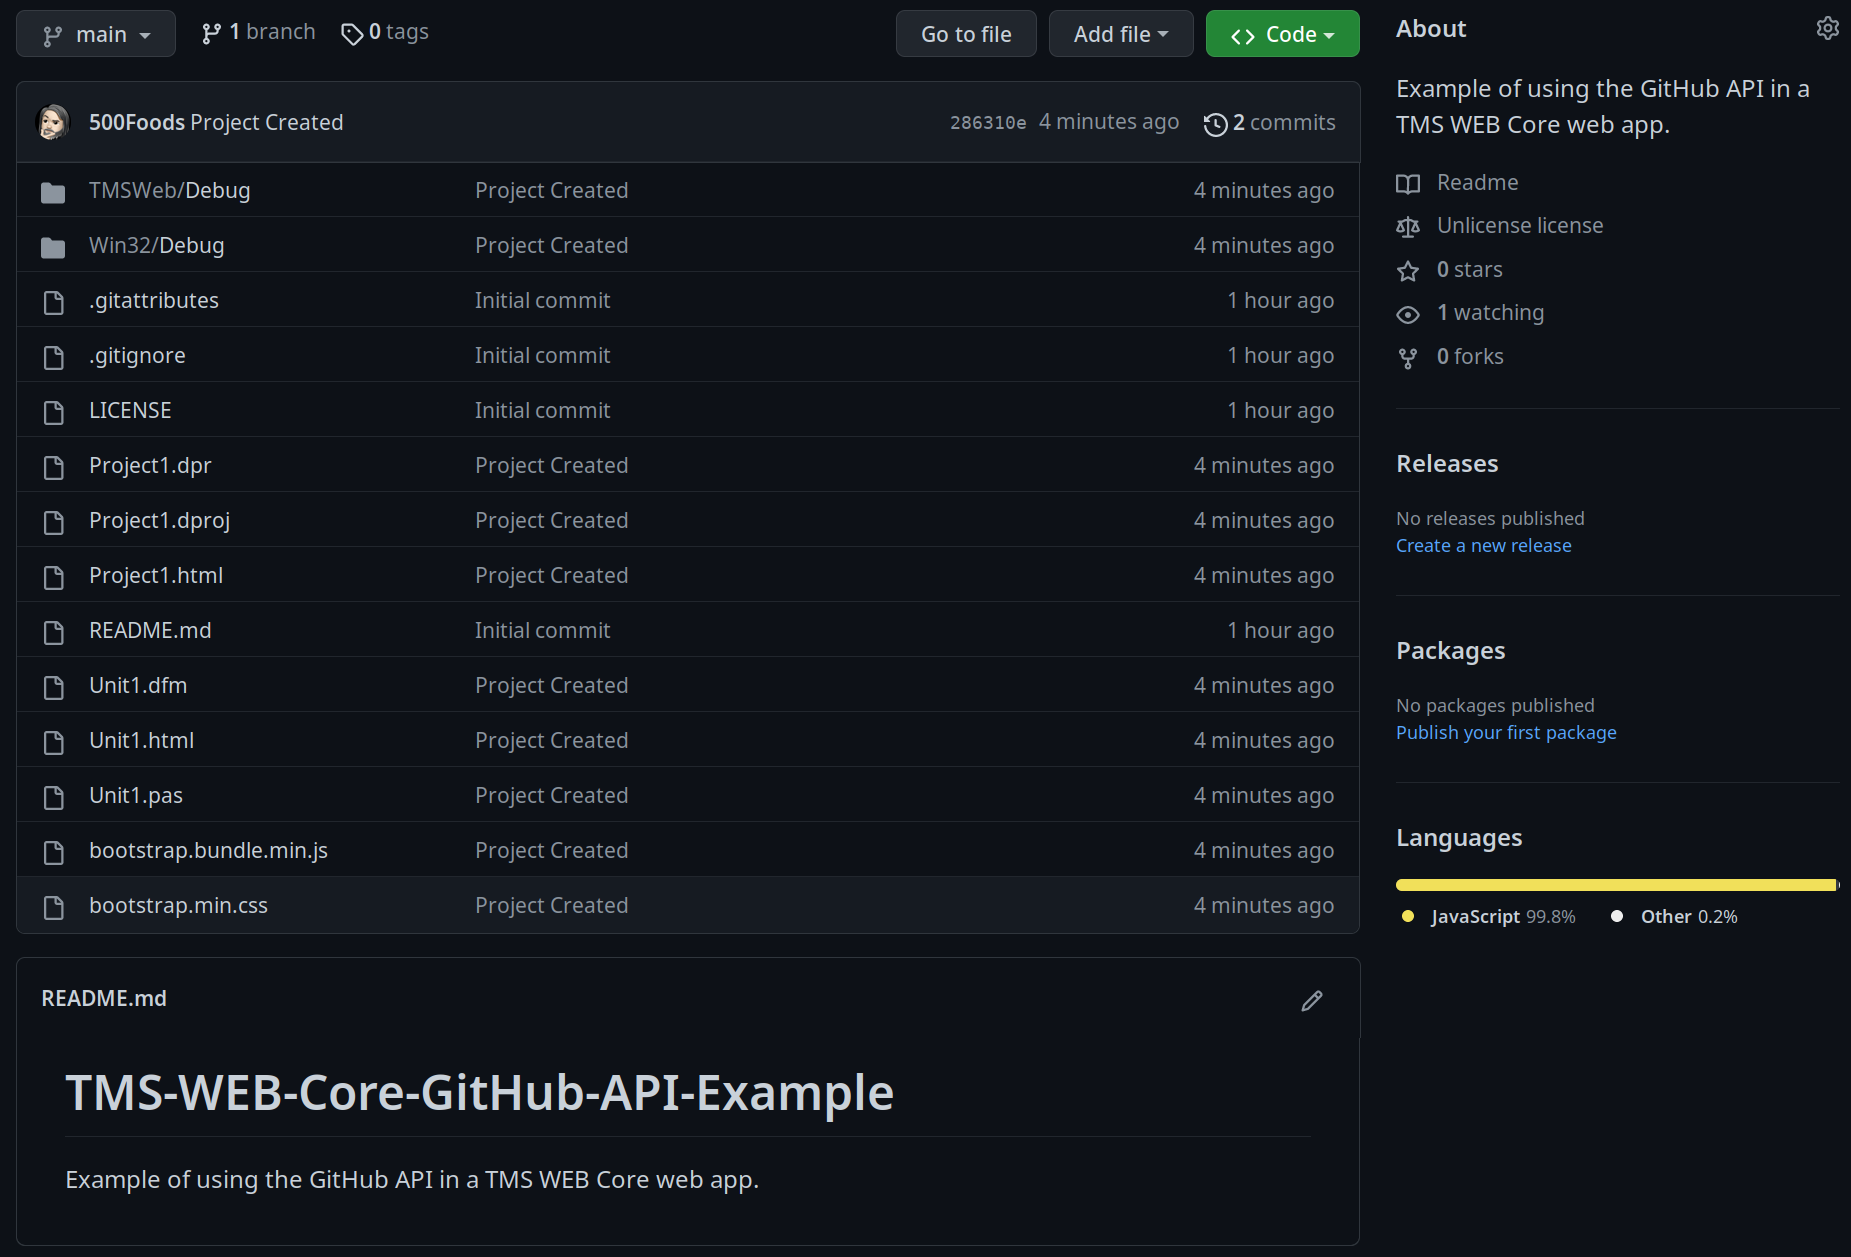The height and width of the screenshot is (1257, 1851).
Task: Open the green Code dropdown
Action: point(1283,34)
